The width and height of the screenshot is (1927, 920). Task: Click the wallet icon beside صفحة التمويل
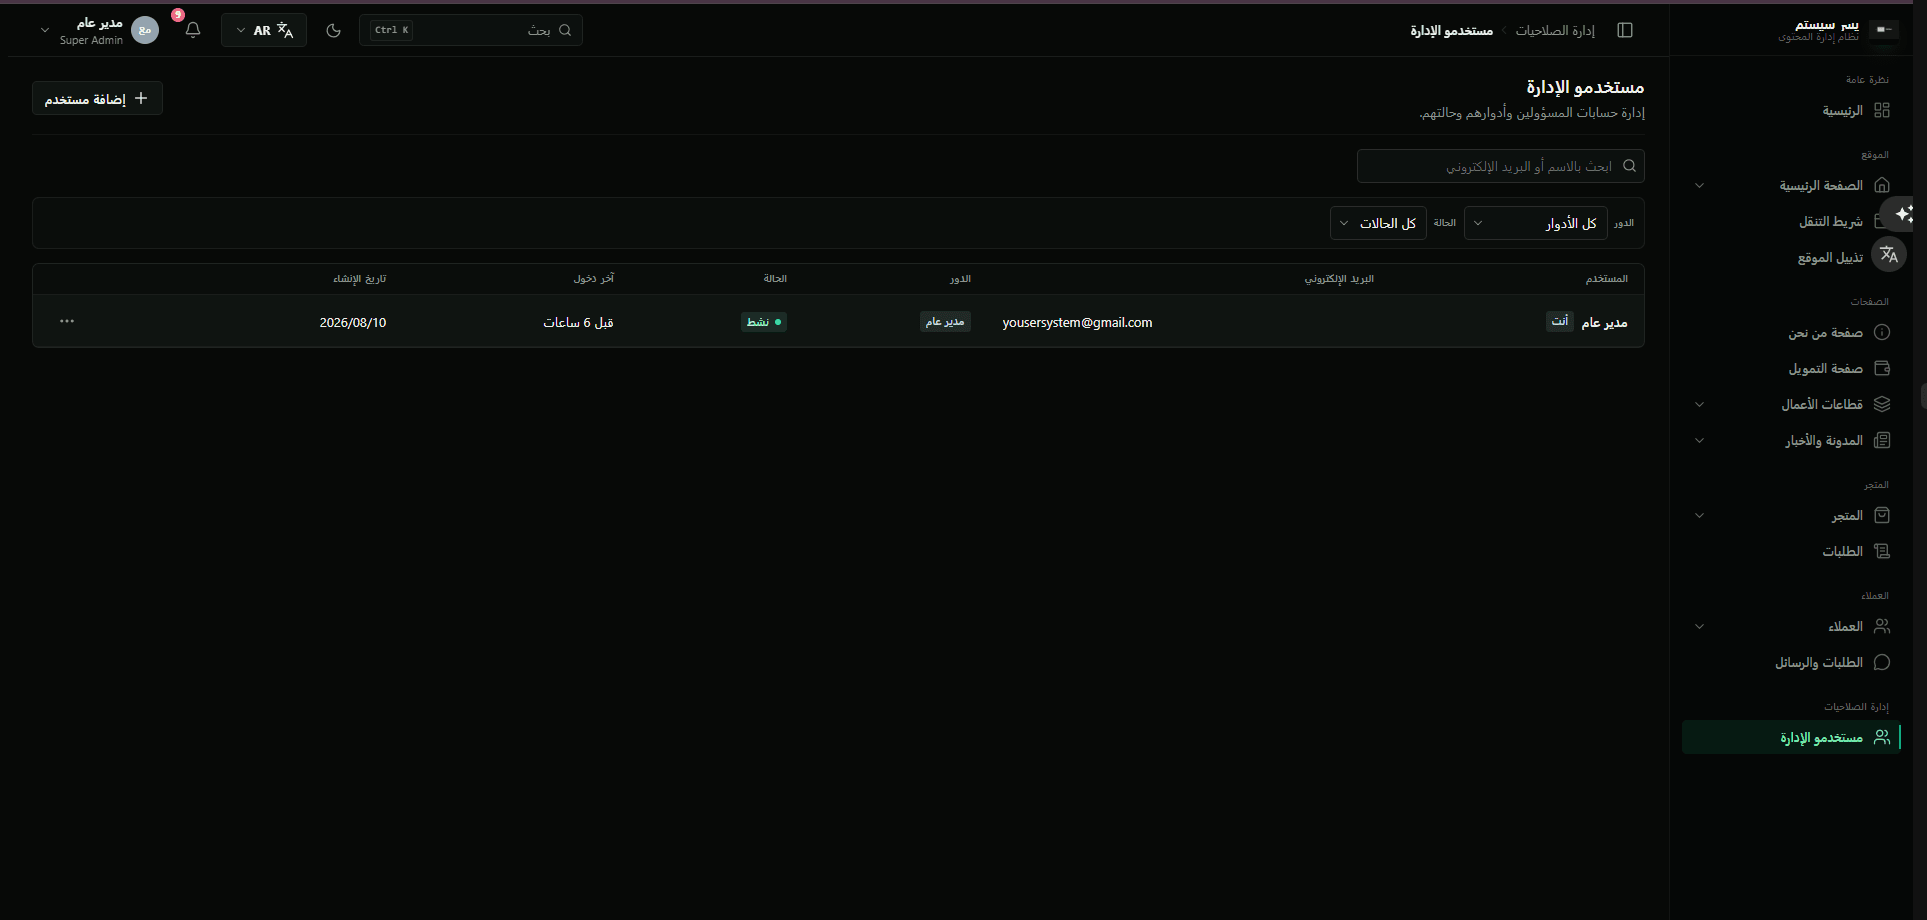[x=1882, y=368]
